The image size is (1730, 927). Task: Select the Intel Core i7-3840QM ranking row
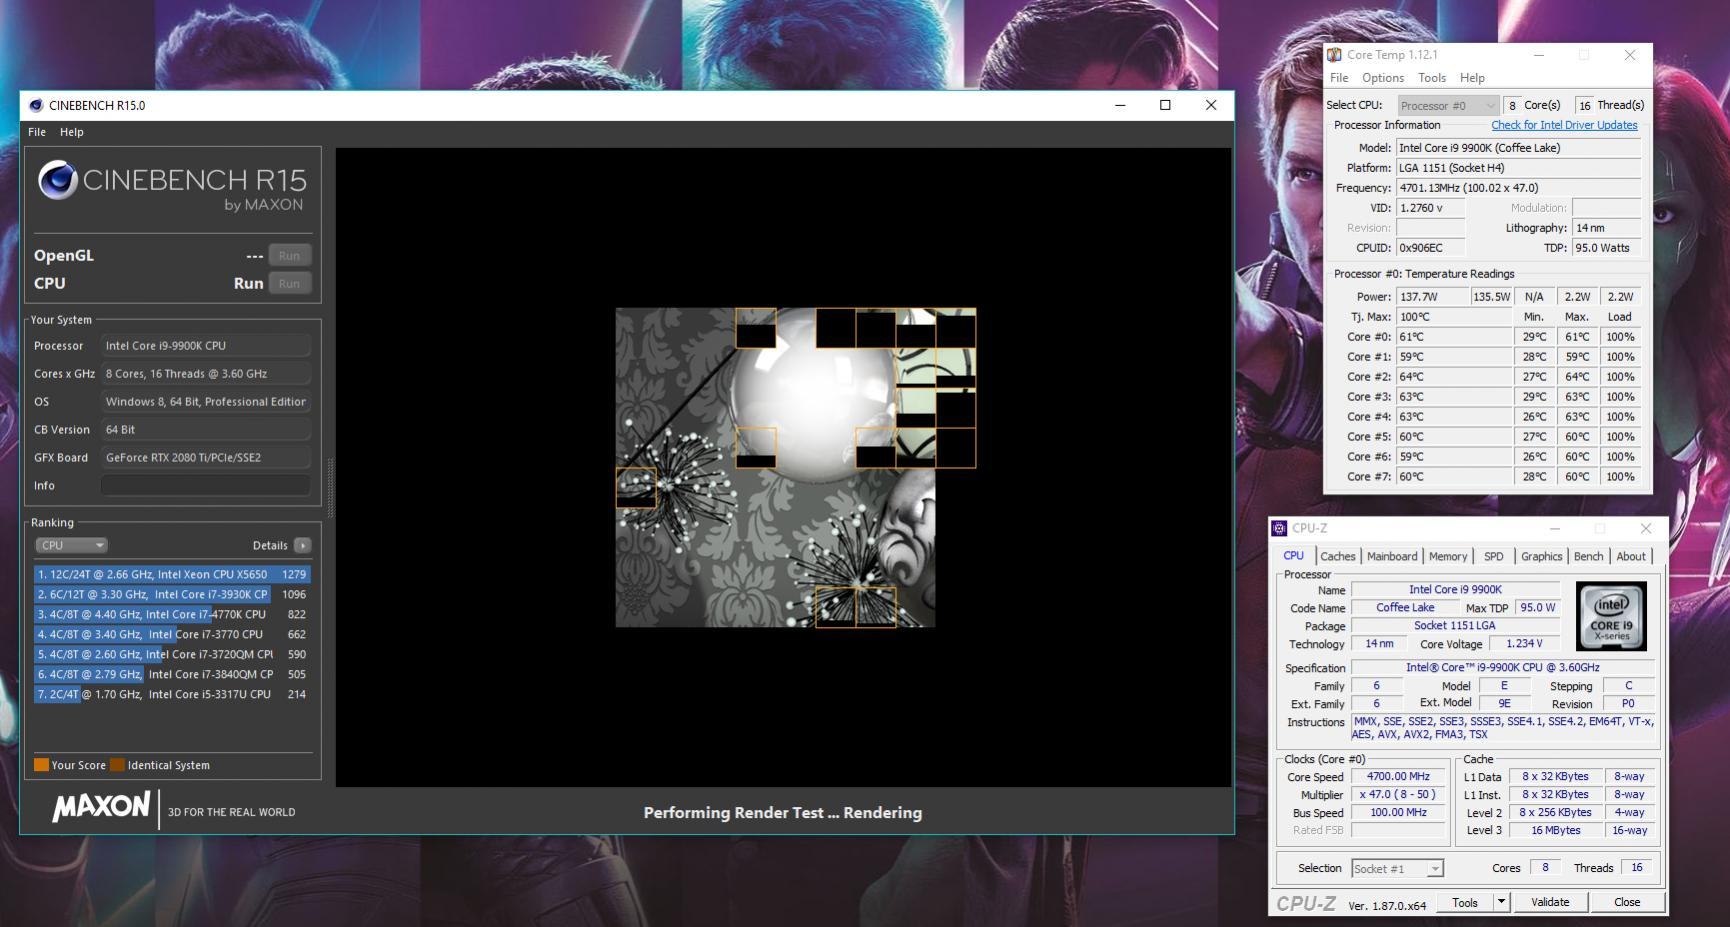coord(172,674)
